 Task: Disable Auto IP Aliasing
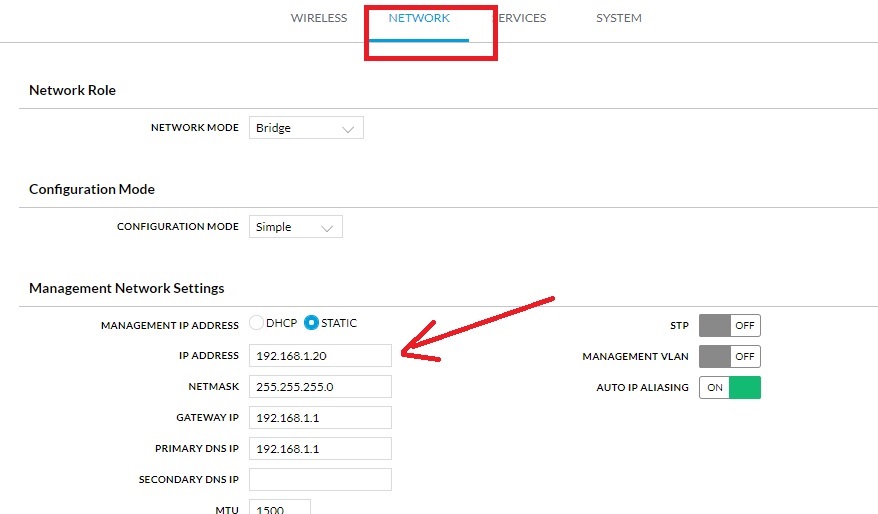click(x=729, y=387)
